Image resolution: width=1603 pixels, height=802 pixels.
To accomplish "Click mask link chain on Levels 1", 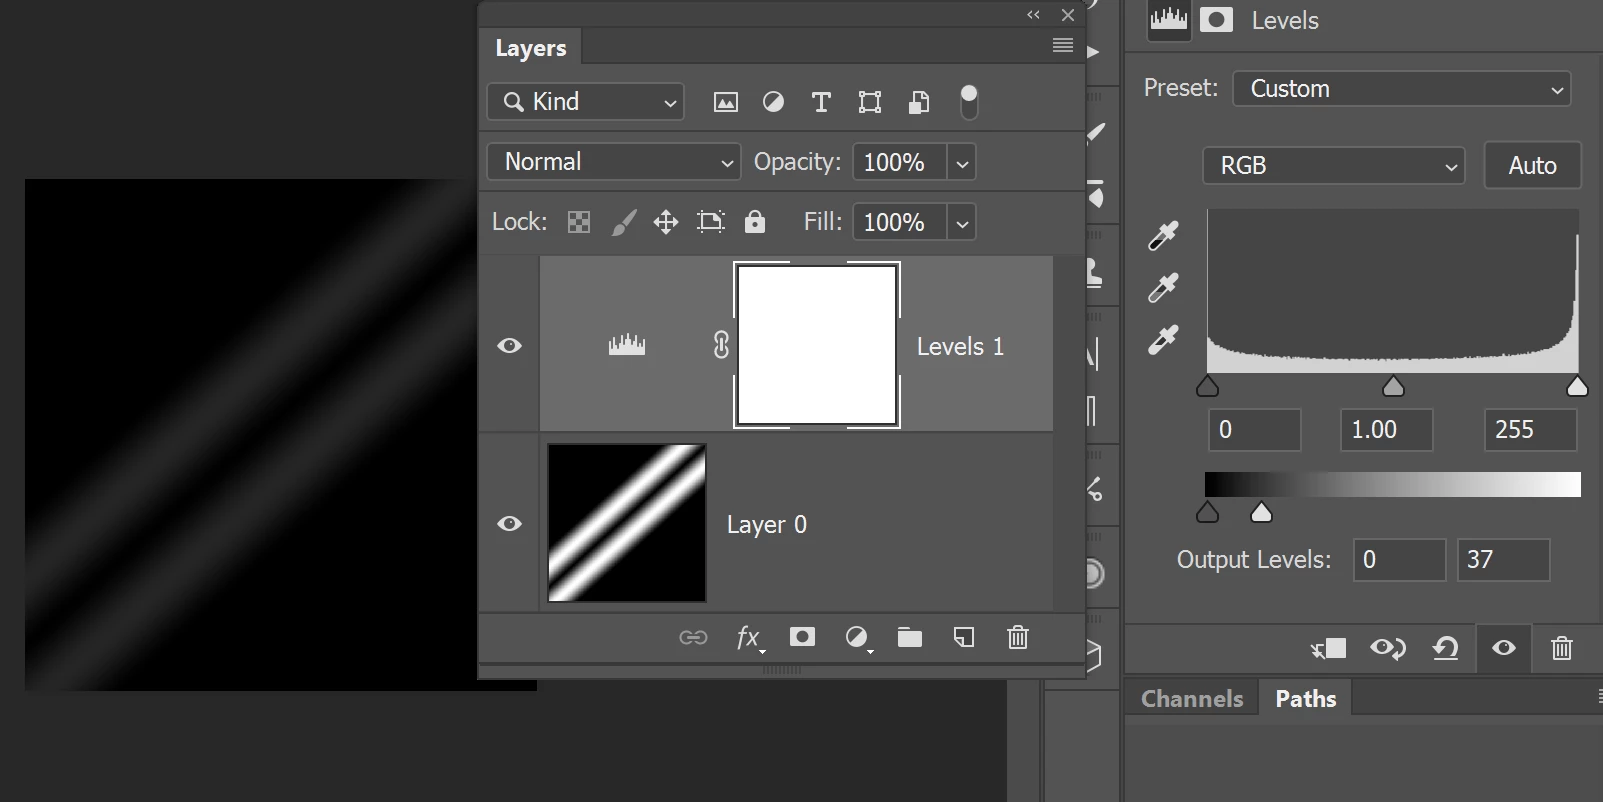I will click(721, 345).
